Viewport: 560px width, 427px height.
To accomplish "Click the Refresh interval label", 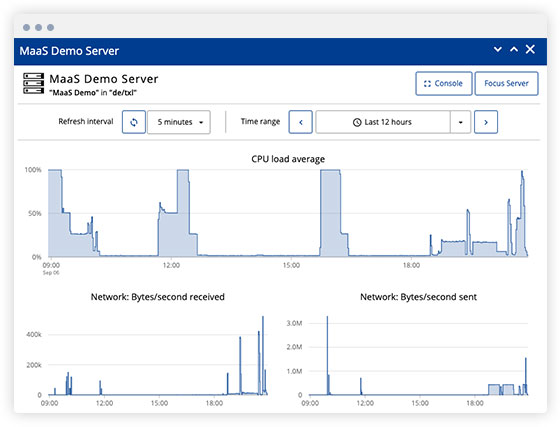I will pyautogui.click(x=86, y=122).
